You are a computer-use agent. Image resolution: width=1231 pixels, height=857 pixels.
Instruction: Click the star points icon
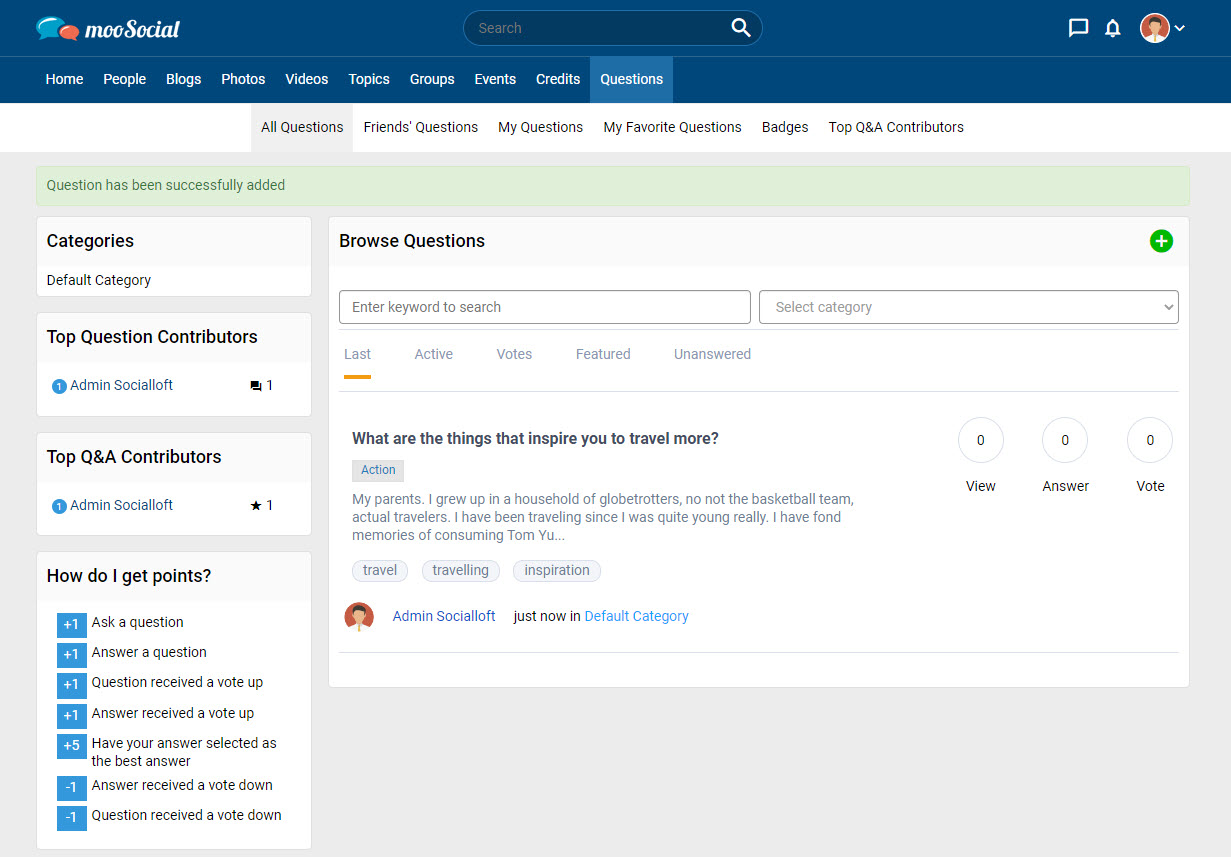(256, 505)
